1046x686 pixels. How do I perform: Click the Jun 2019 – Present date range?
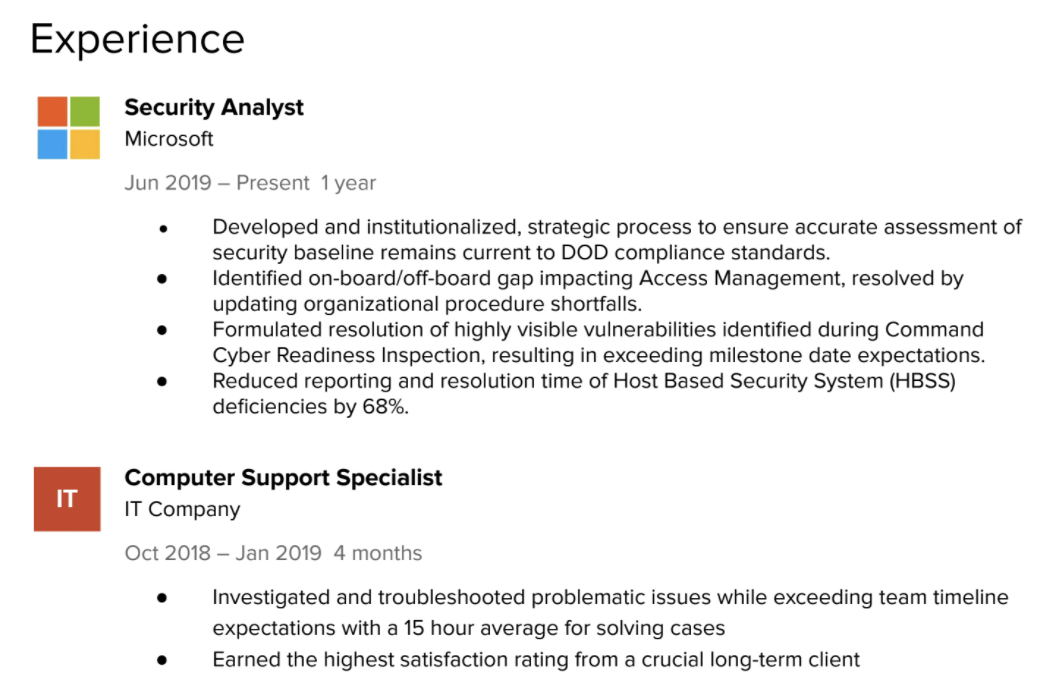click(217, 183)
